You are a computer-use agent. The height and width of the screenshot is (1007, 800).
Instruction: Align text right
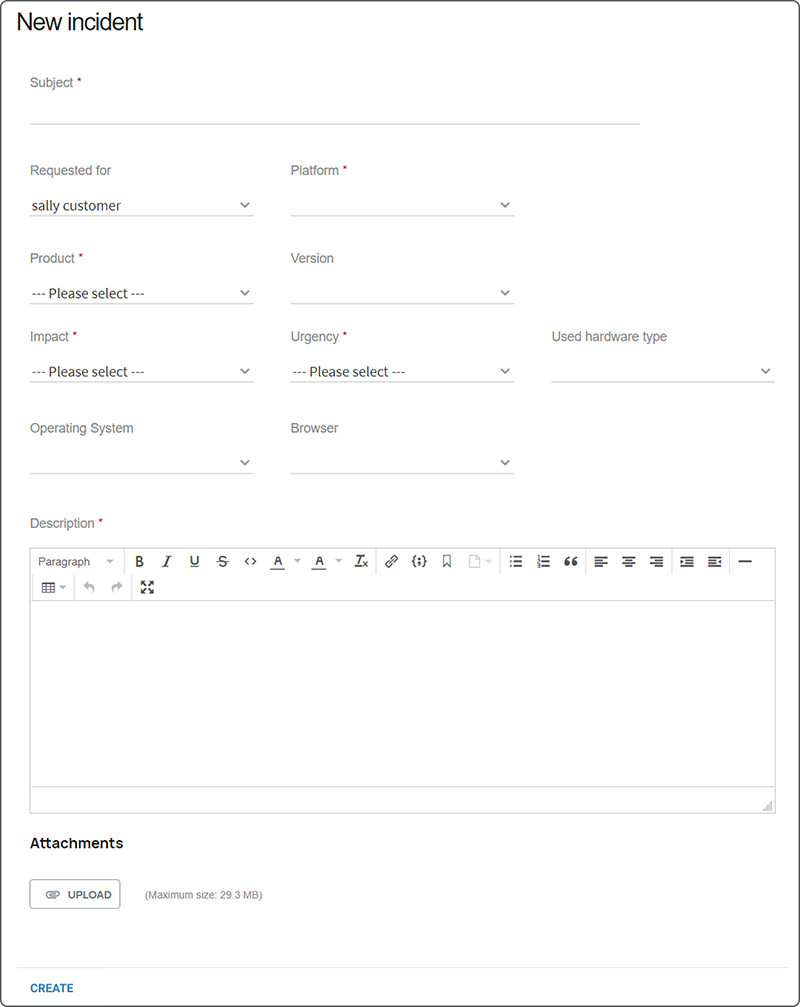pos(656,561)
